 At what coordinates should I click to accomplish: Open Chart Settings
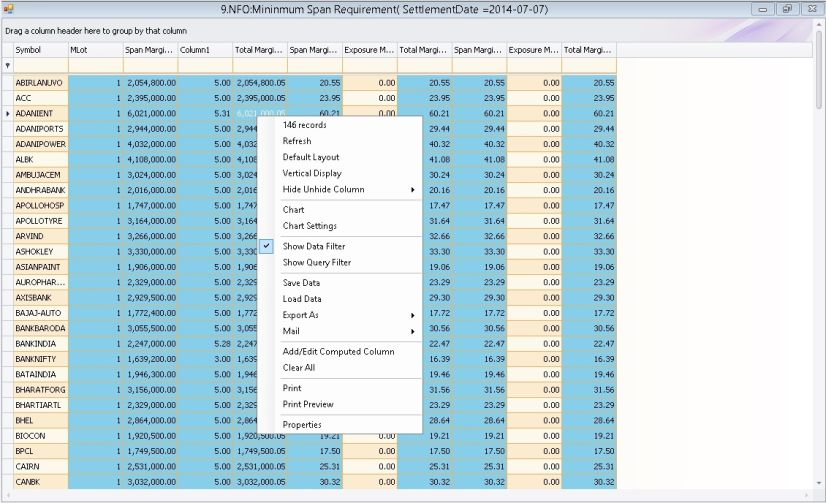click(310, 226)
